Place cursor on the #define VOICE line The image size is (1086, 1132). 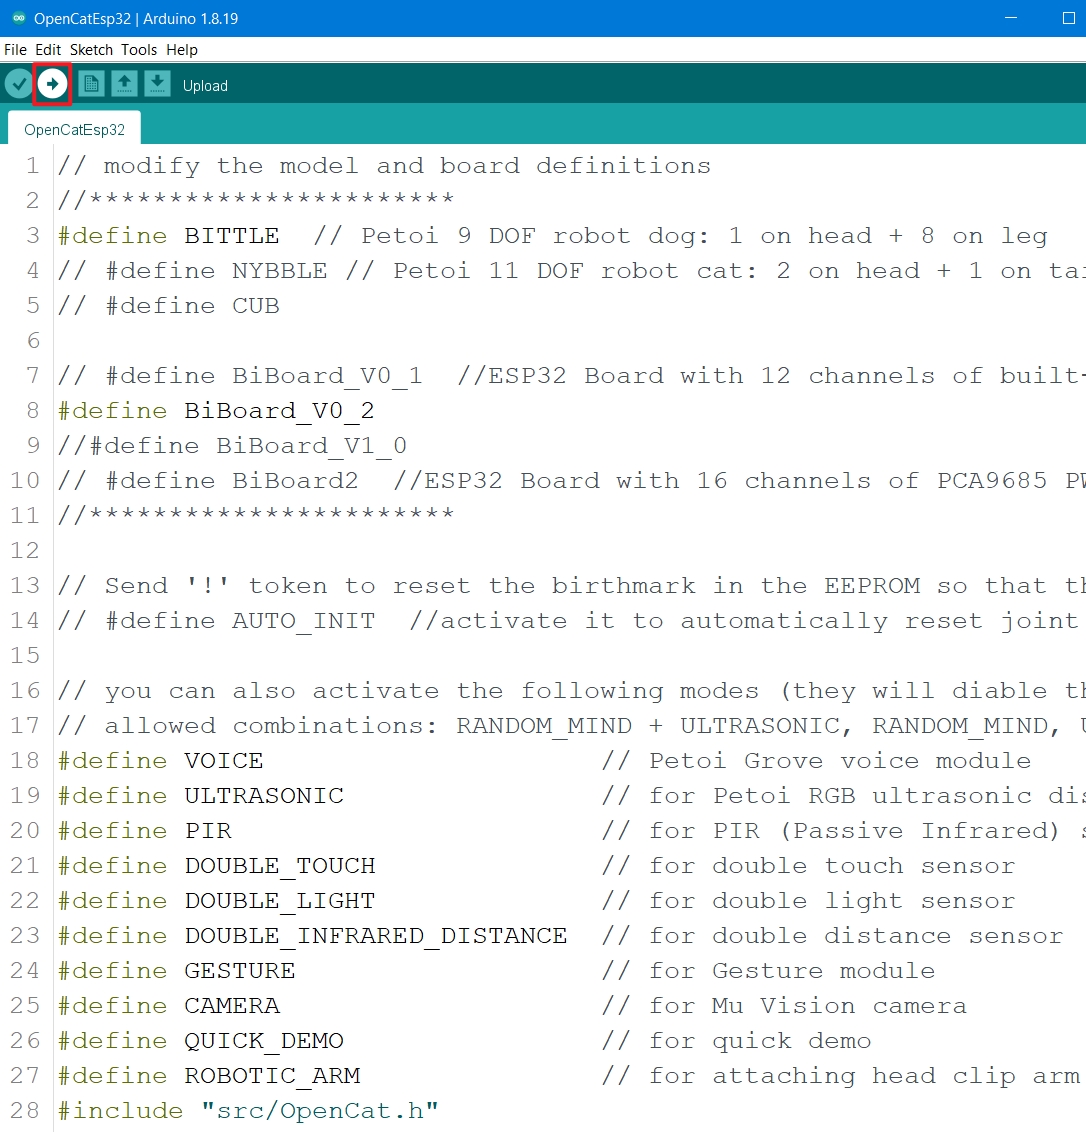coord(223,761)
